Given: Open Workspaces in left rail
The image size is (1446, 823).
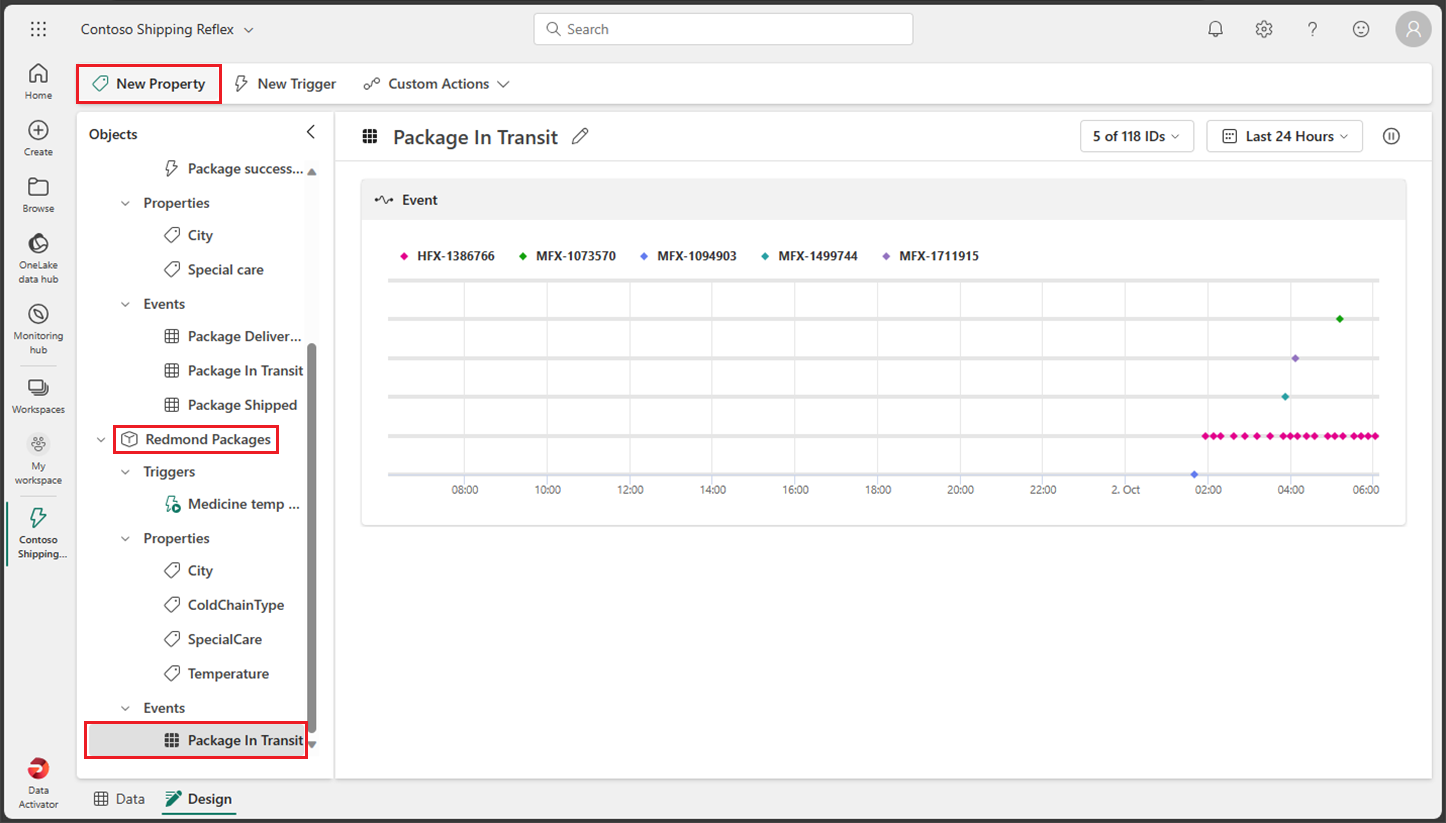Looking at the screenshot, I should (38, 396).
